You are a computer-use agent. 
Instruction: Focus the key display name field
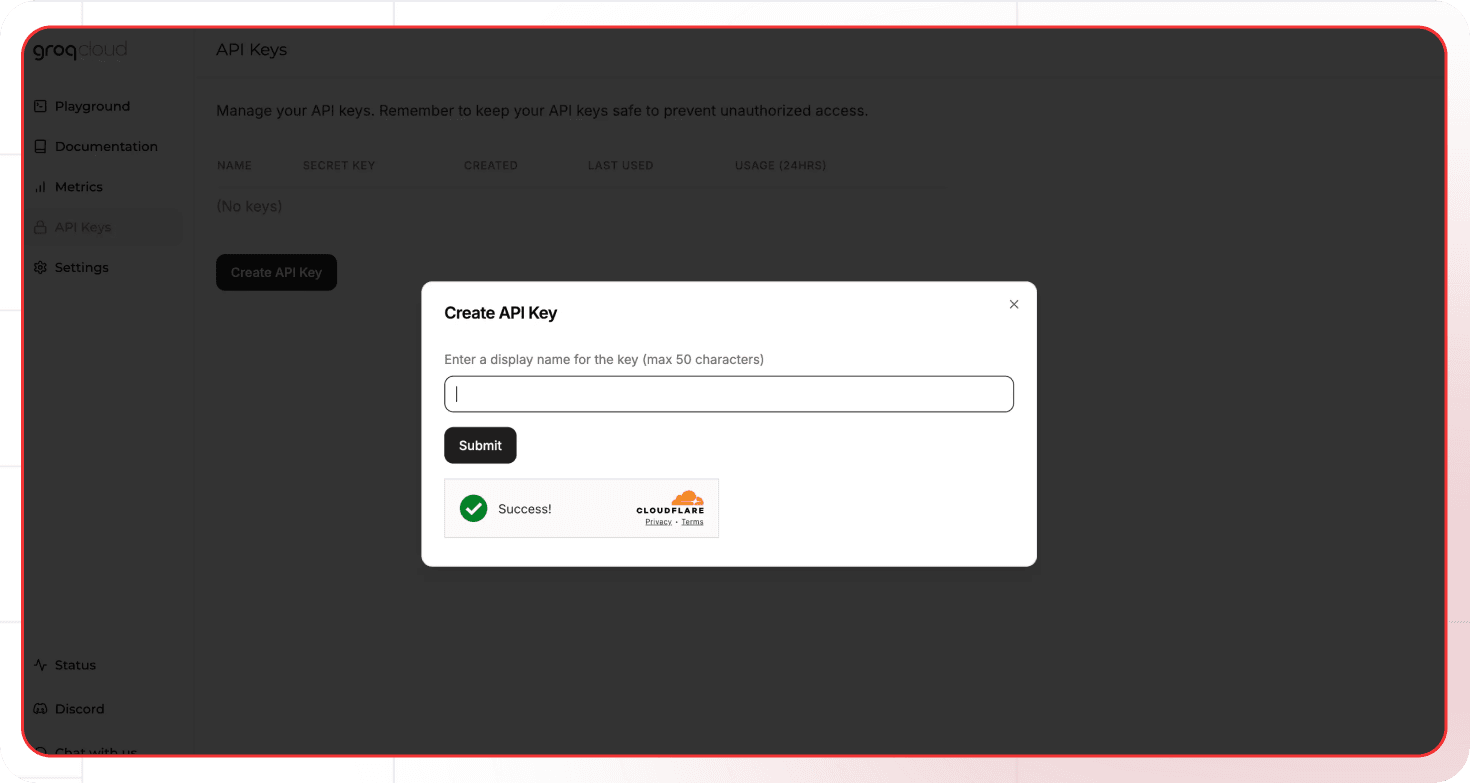[728, 394]
